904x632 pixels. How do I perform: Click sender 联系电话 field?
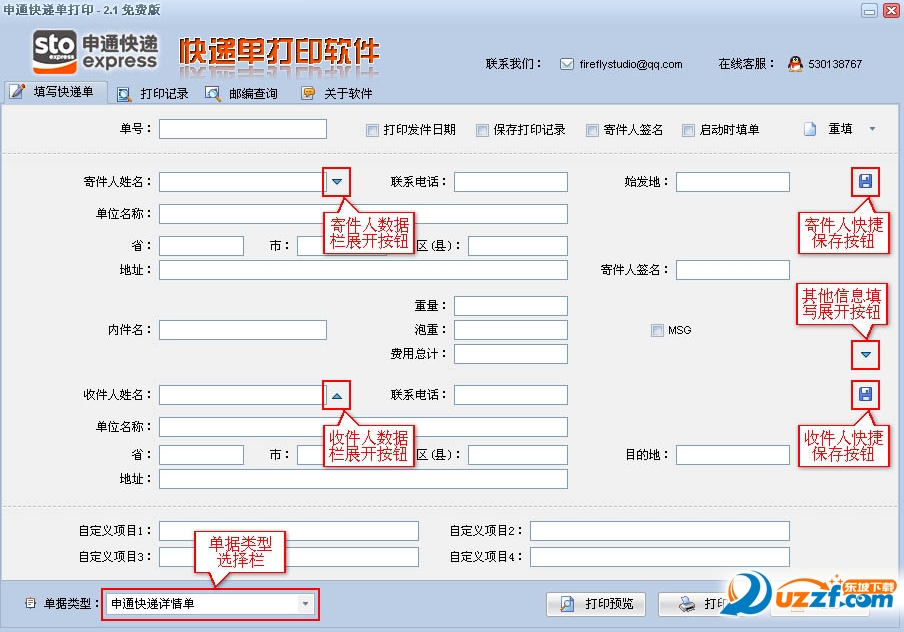point(511,182)
